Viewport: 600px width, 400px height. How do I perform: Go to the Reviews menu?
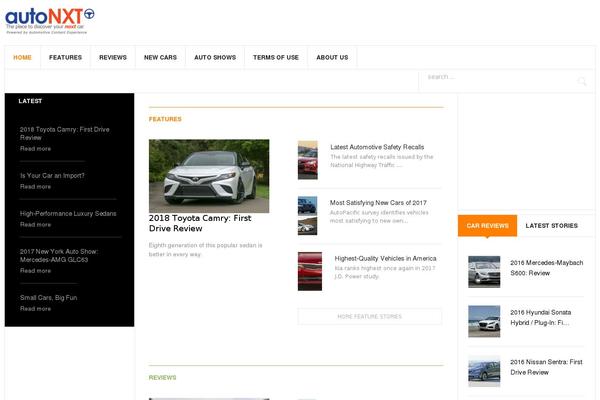(x=113, y=57)
